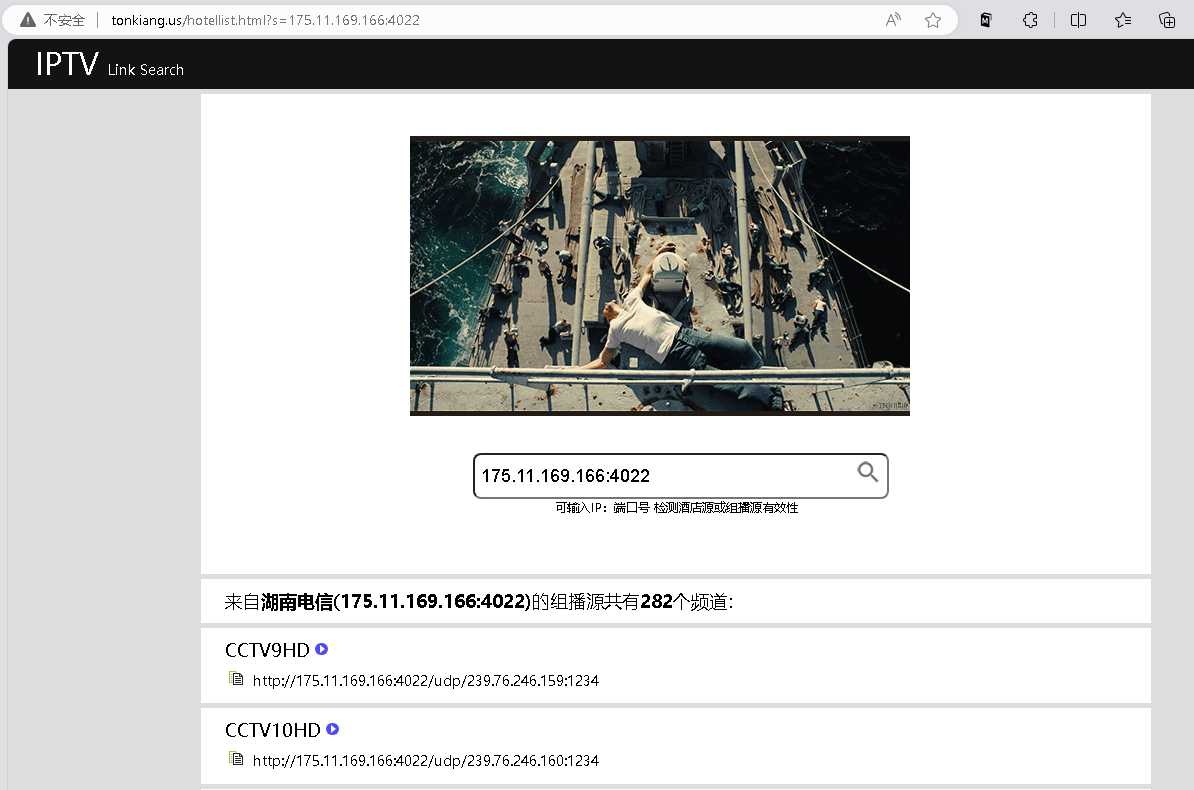Add page to favorites with star icon
Viewport: 1194px width, 790px height.
click(x=933, y=20)
